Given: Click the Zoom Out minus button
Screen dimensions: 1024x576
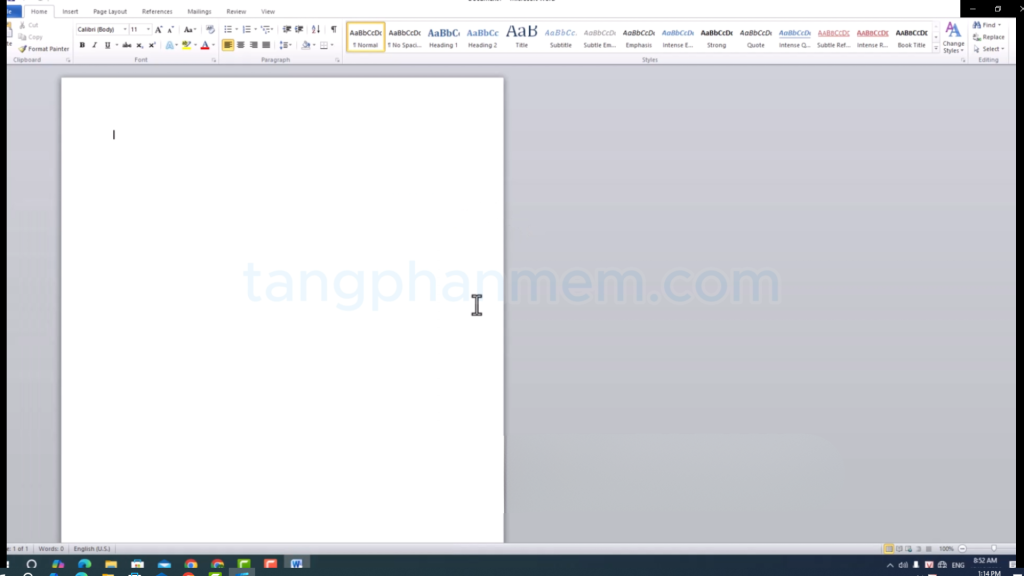Looking at the screenshot, I should coord(962,549).
